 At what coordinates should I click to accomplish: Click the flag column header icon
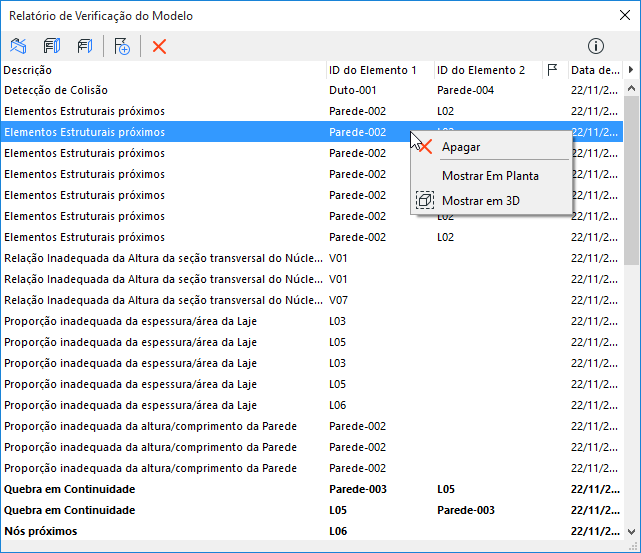[552, 70]
